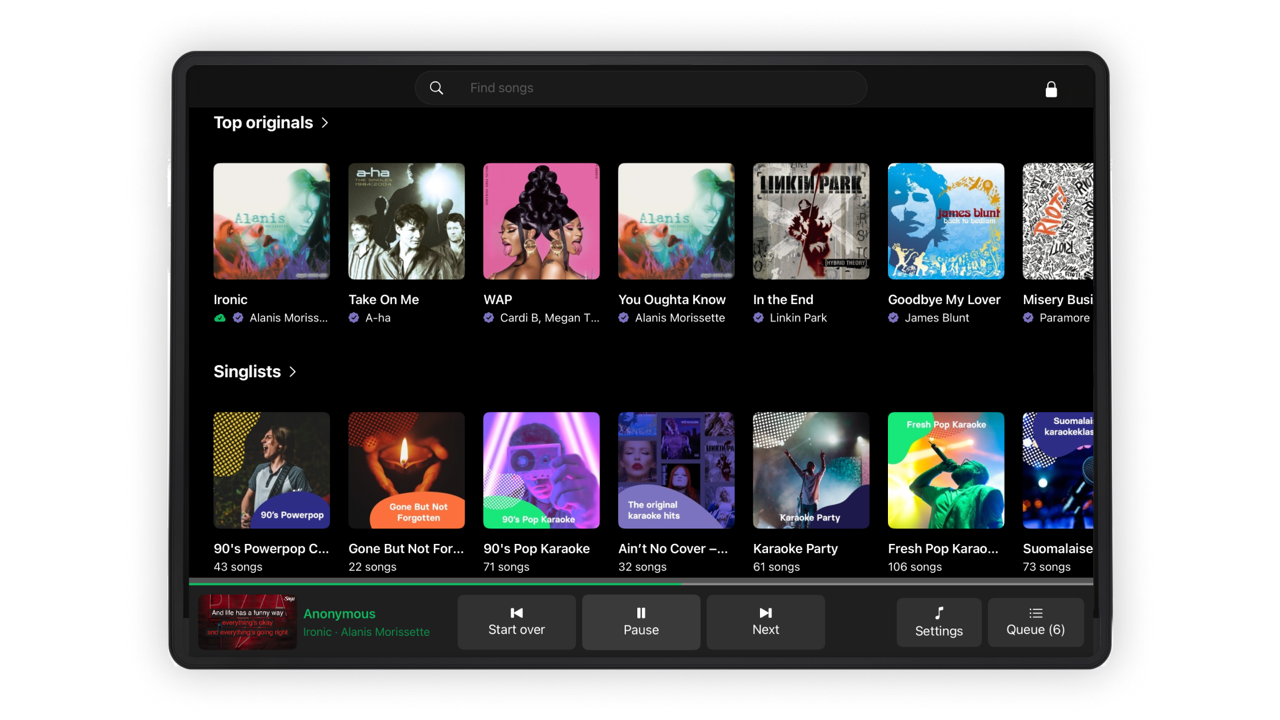
Task: Open the Fresh Pop Karaoke cover
Action: click(946, 470)
